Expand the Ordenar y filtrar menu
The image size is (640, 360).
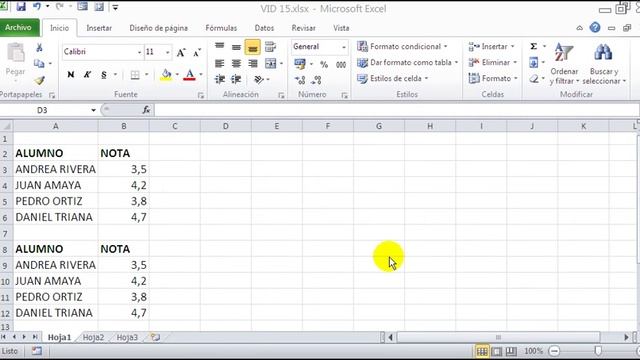point(564,64)
